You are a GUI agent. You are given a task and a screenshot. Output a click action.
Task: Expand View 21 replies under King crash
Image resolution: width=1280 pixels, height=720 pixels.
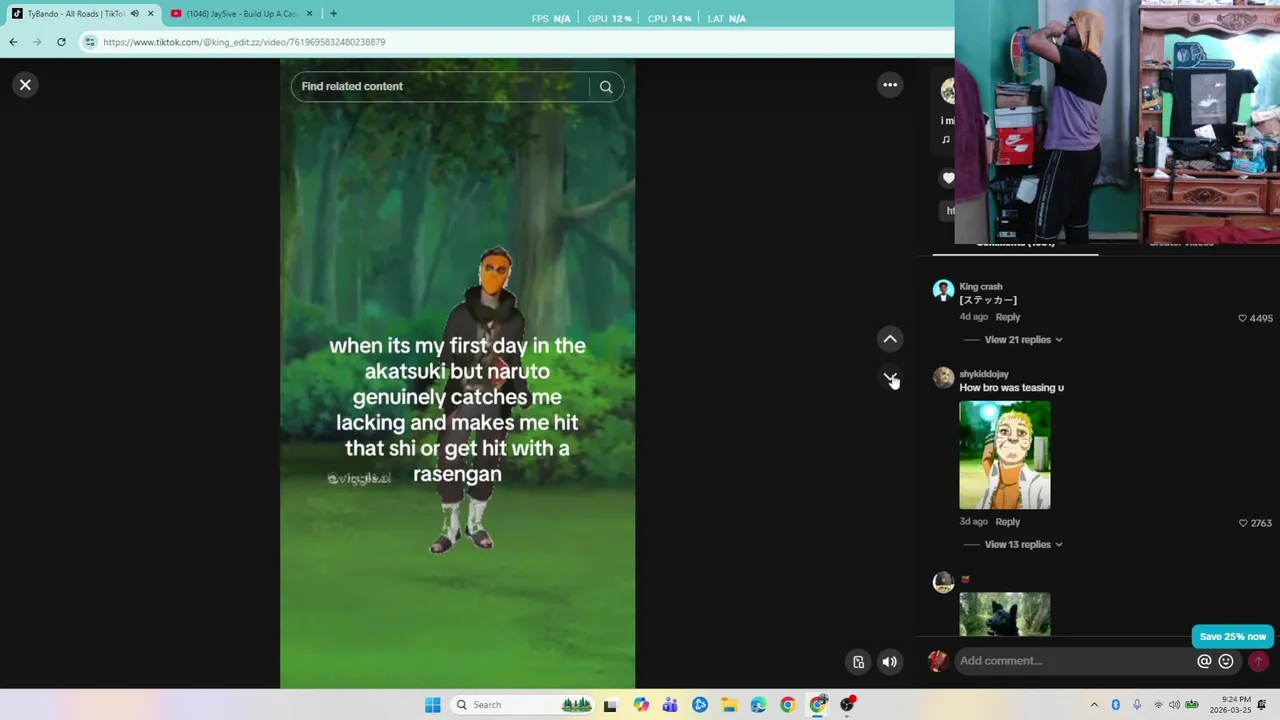pos(1023,340)
